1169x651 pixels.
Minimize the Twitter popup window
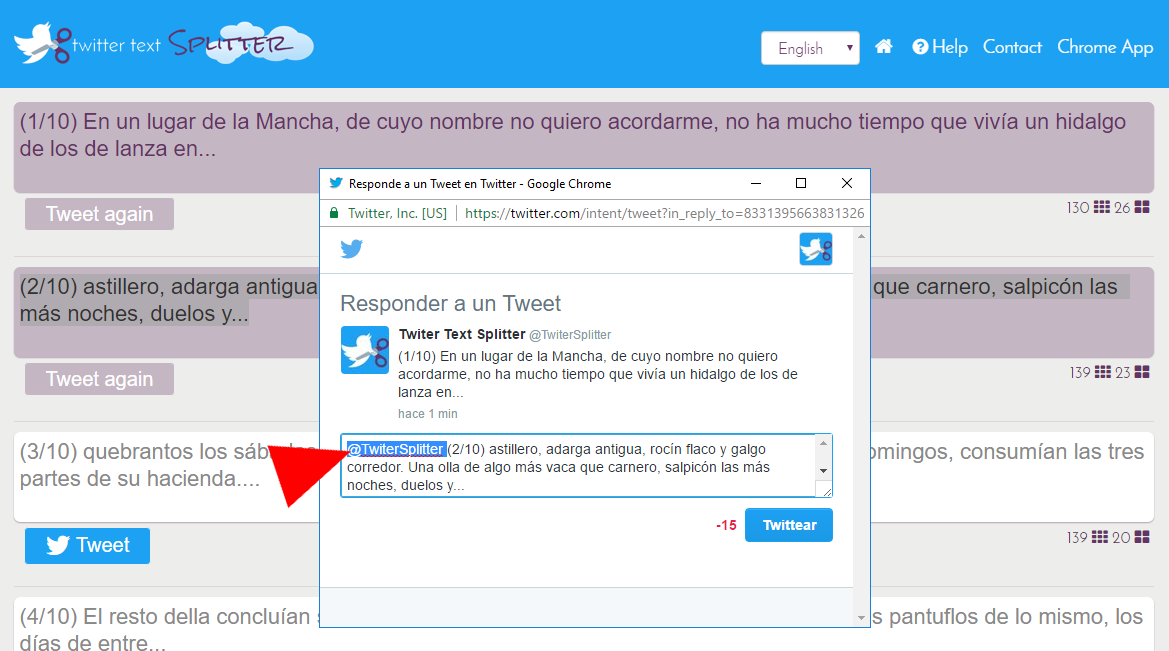pos(755,183)
